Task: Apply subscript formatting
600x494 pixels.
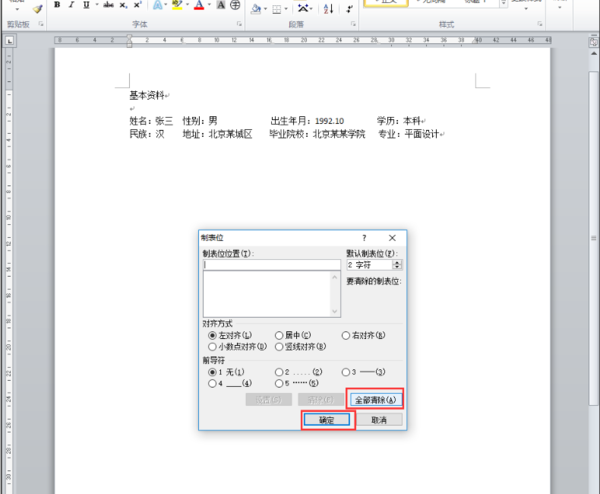Action: 123,5
